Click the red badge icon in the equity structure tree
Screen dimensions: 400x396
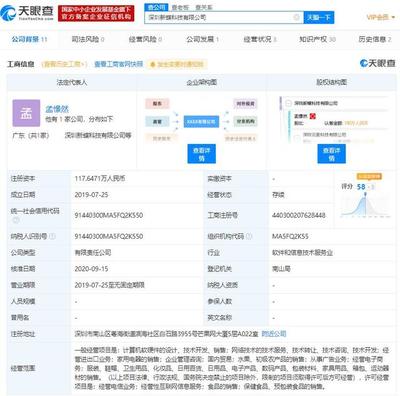(312, 116)
